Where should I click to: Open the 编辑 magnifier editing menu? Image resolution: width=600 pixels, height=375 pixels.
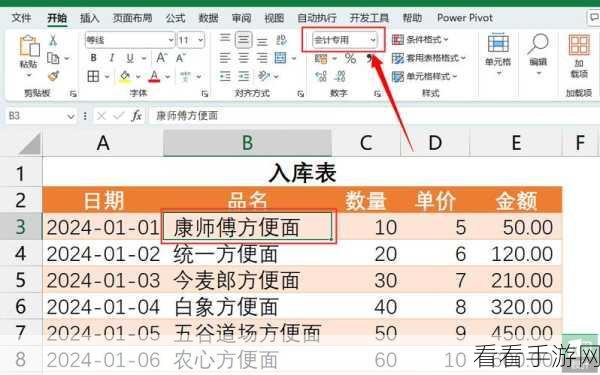pyautogui.click(x=538, y=54)
